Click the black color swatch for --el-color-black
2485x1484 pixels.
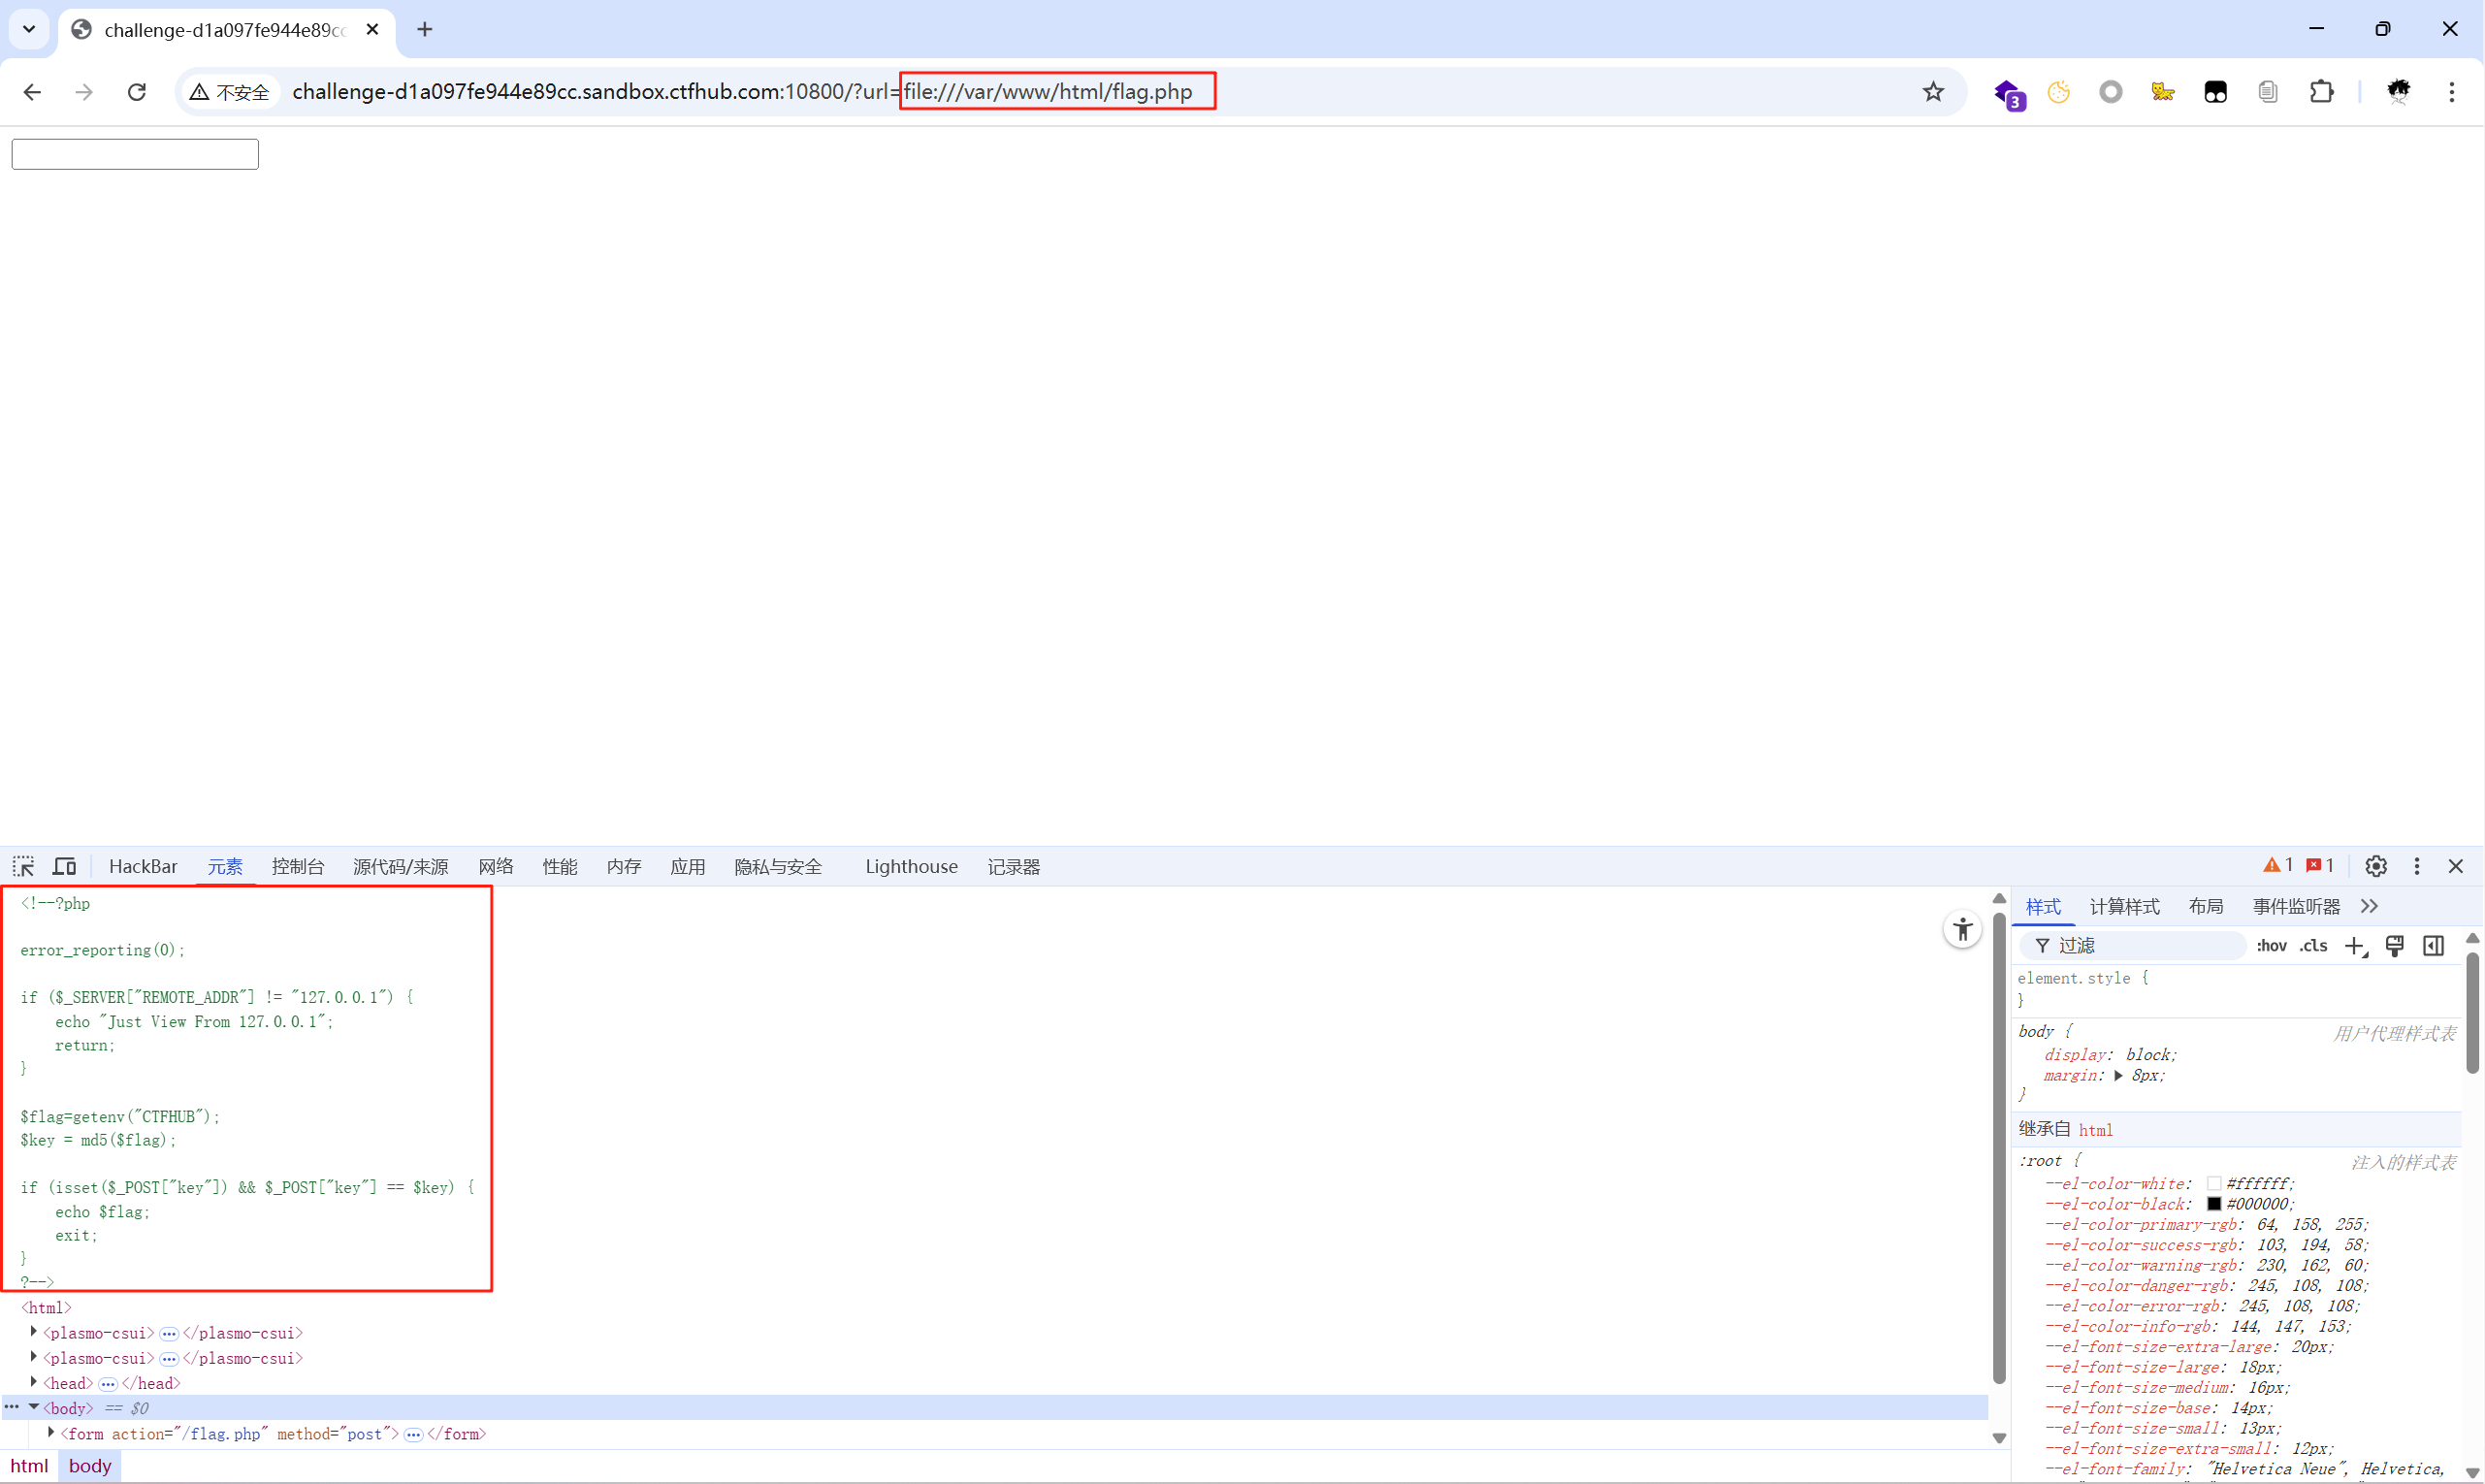(2214, 1204)
